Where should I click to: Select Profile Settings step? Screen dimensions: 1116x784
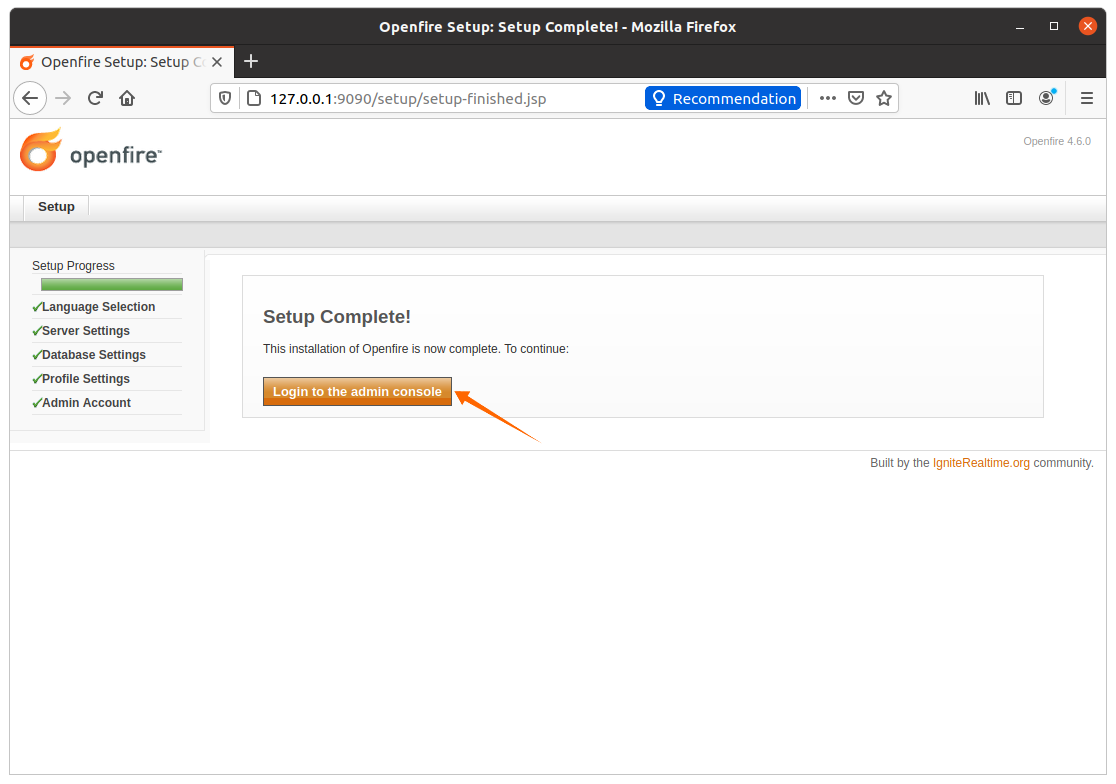click(x=85, y=378)
